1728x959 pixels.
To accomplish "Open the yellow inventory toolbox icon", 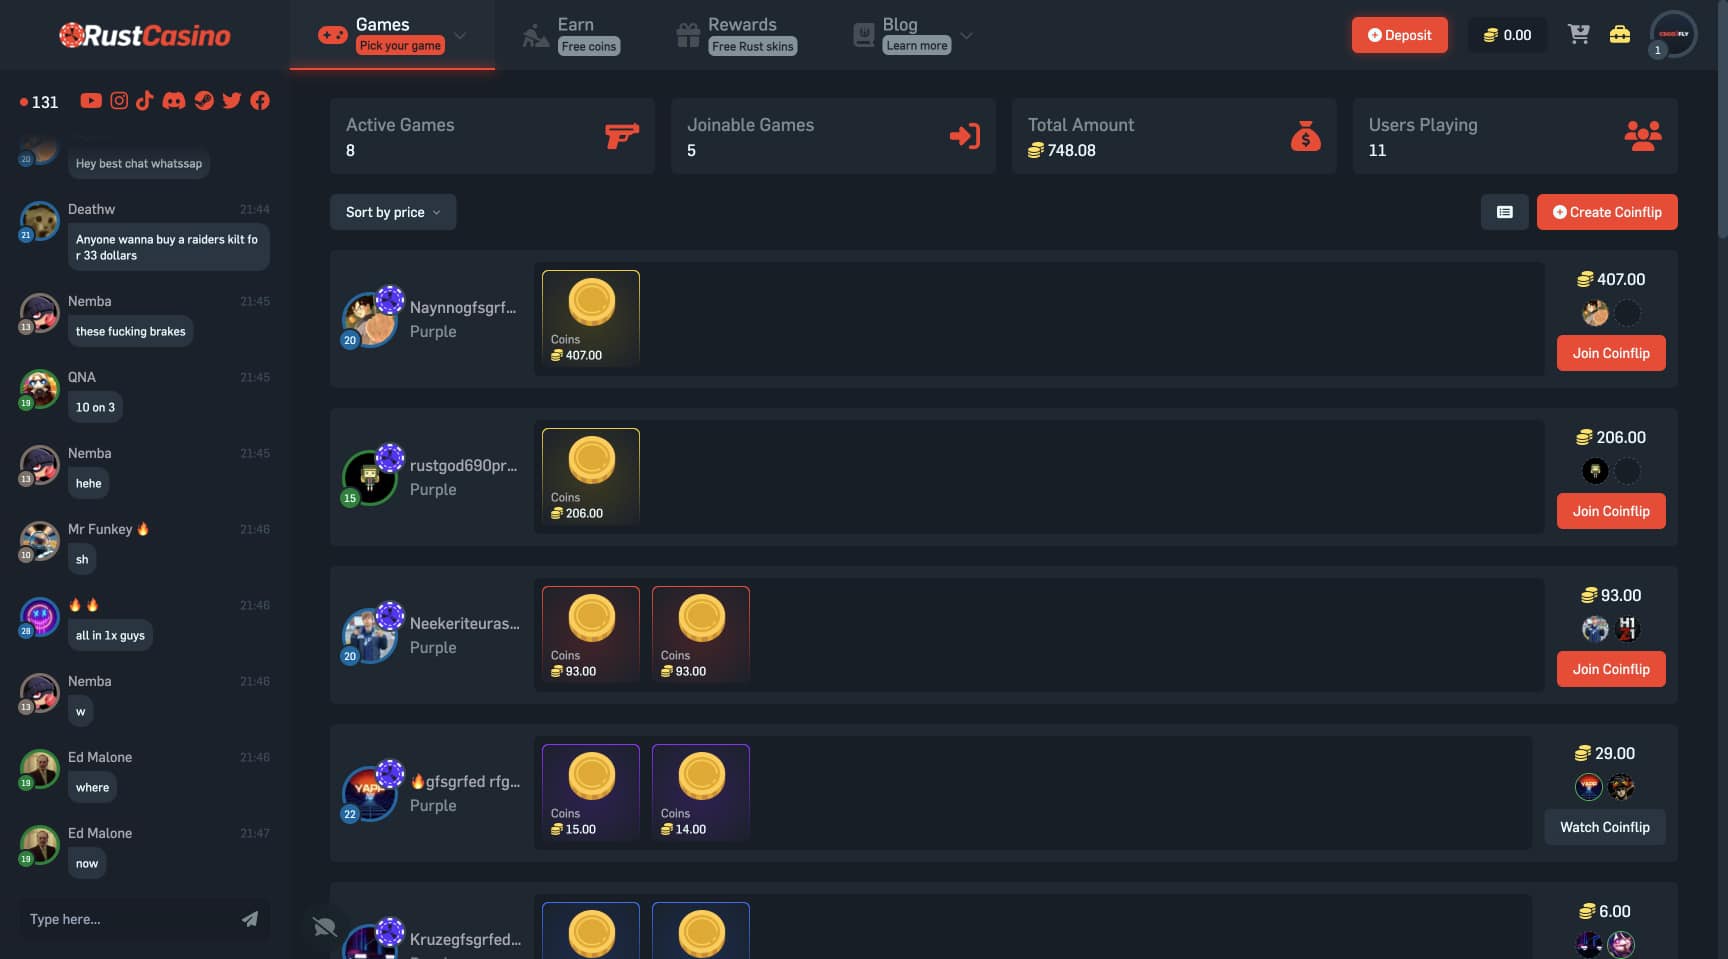I will click(1620, 34).
